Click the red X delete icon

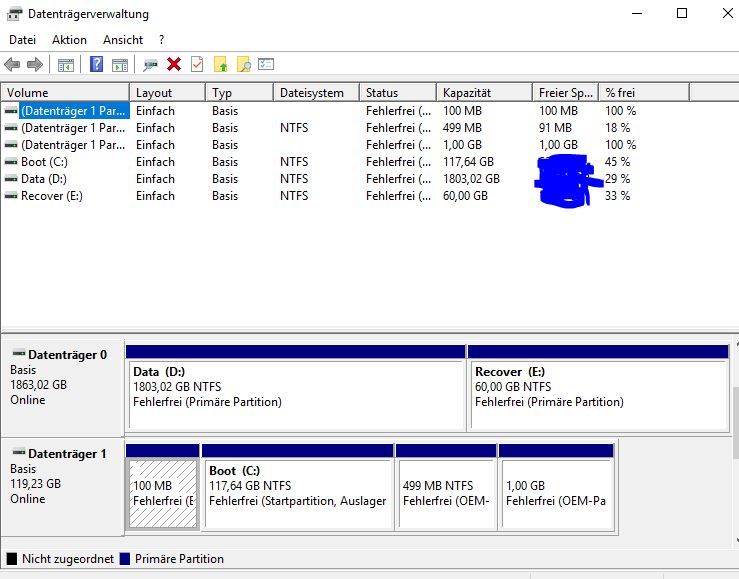pyautogui.click(x=174, y=65)
